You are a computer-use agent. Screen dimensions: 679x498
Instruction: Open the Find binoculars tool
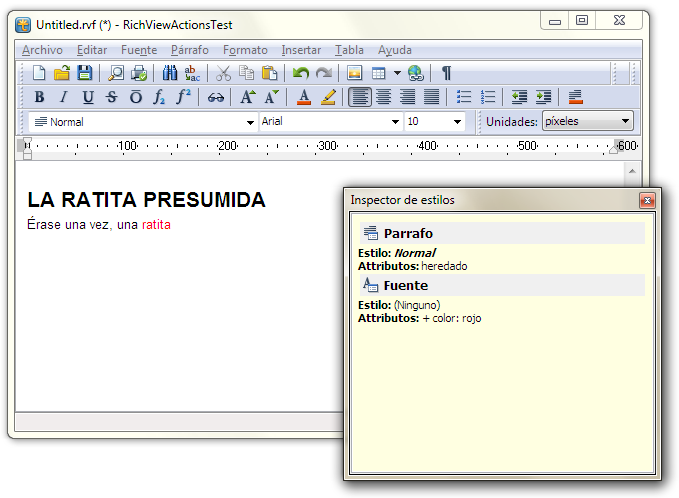[169, 73]
